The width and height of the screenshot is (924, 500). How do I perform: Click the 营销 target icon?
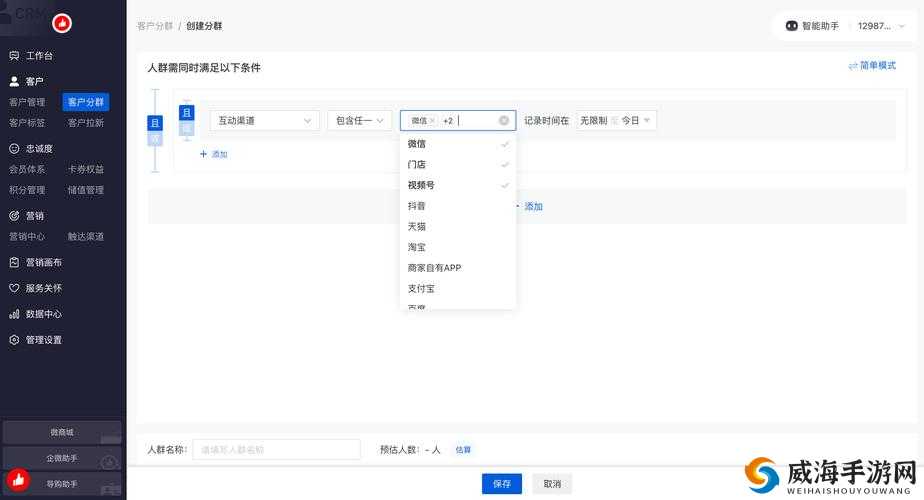(x=14, y=216)
